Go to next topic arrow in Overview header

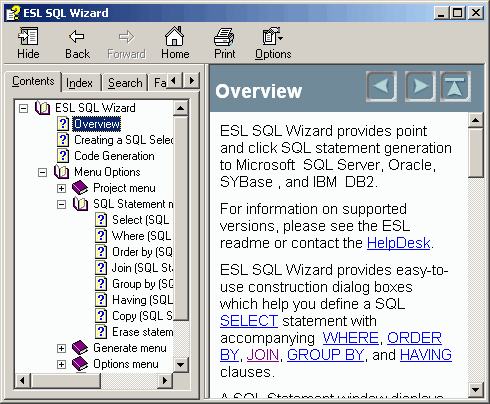click(420, 86)
